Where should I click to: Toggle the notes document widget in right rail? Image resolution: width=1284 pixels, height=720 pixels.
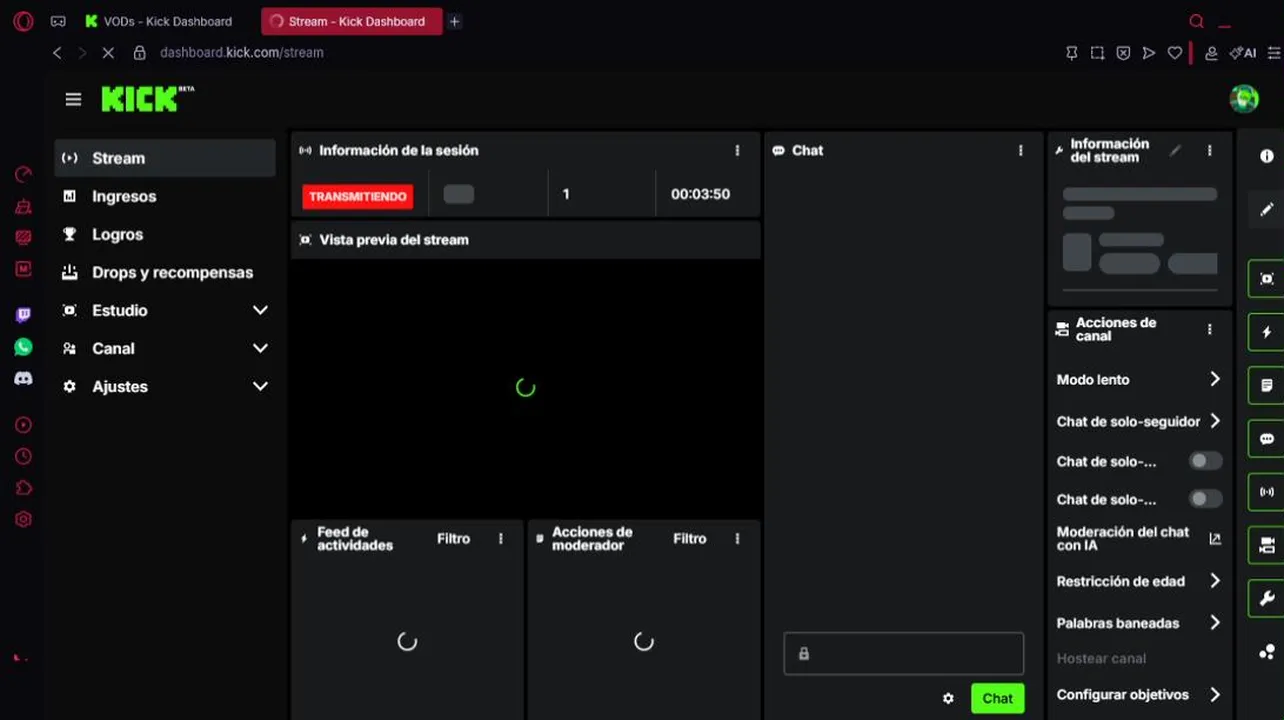[1266, 385]
